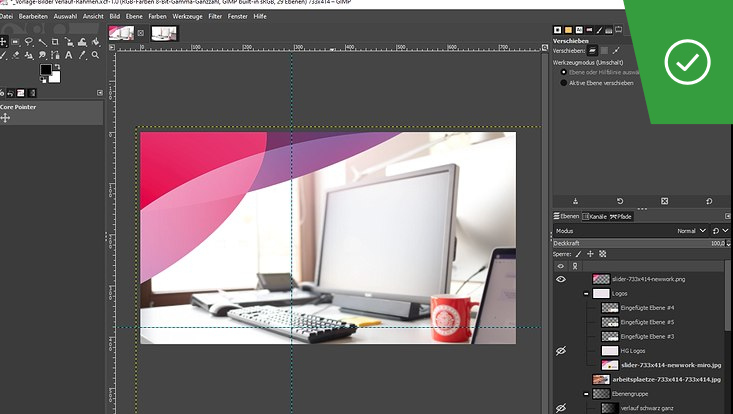Hide the slider-733x414-newwork.png layer

pos(561,279)
